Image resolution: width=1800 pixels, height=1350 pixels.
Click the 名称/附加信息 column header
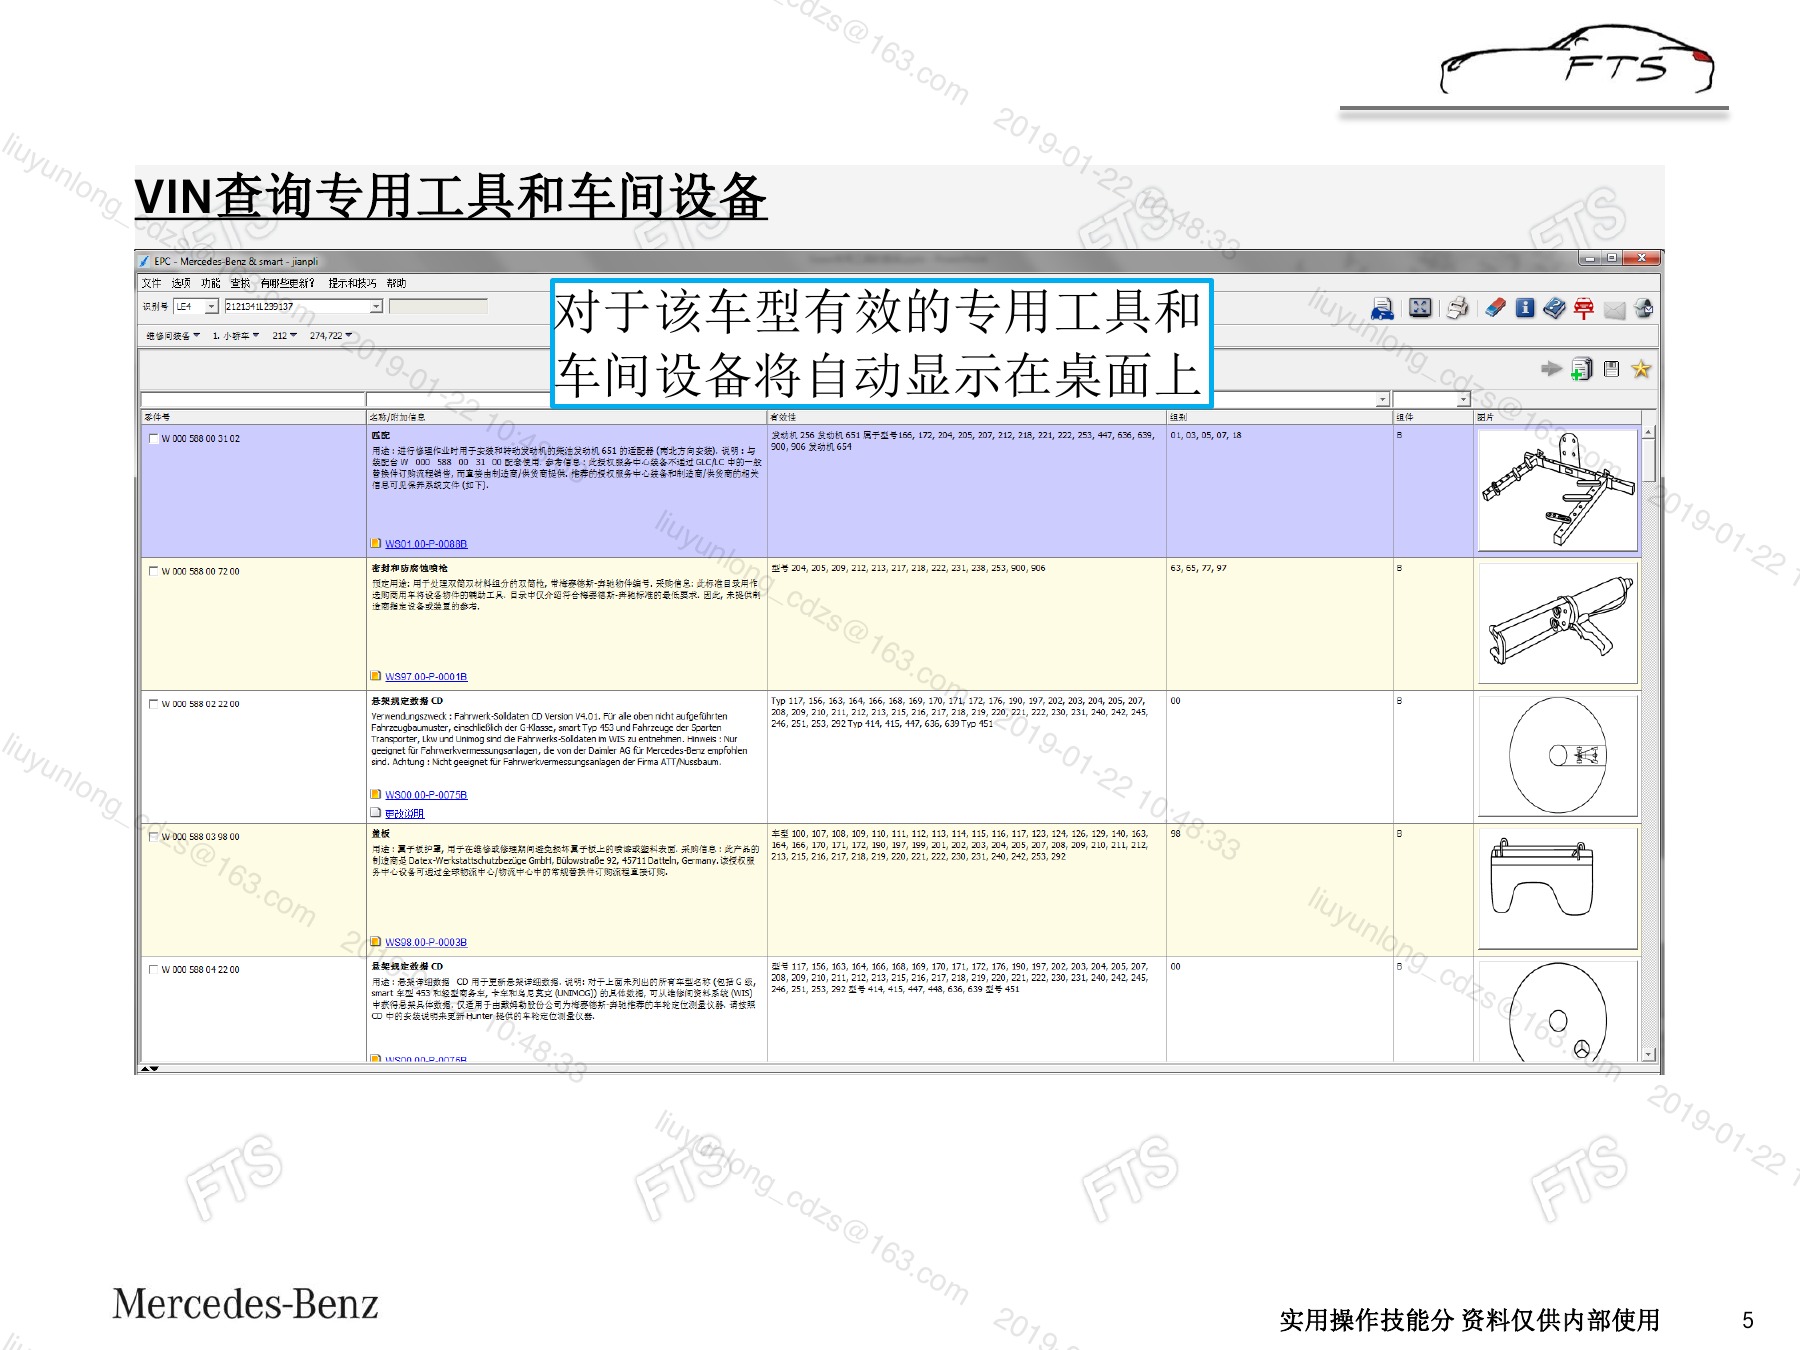click(x=567, y=417)
